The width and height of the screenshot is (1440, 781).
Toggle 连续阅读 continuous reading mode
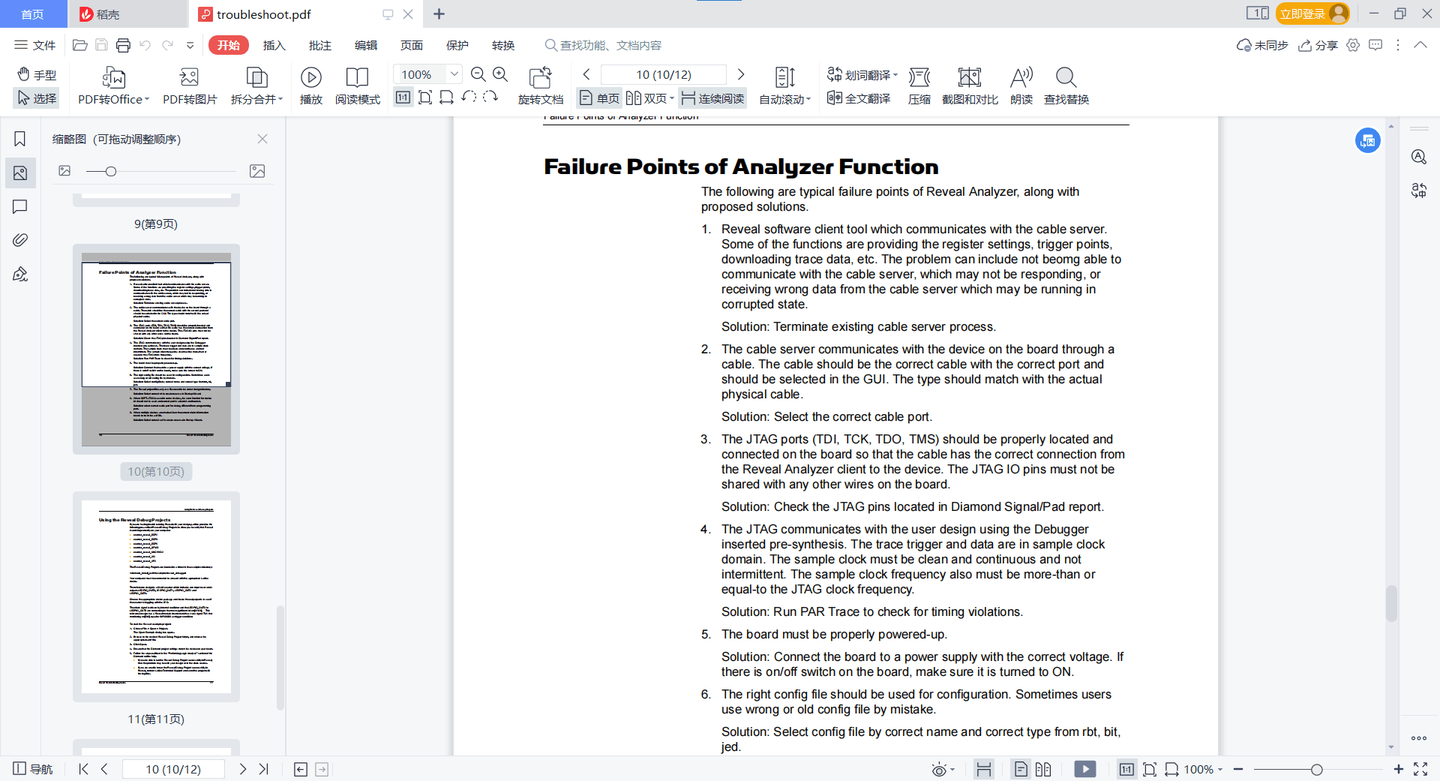[713, 98]
